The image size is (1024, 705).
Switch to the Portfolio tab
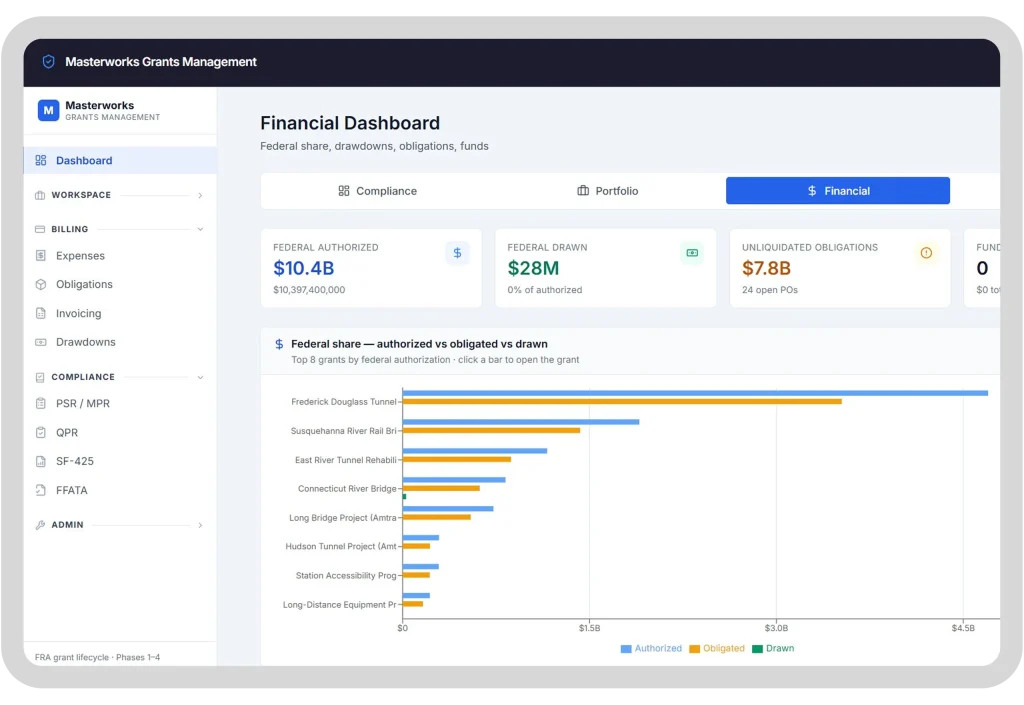pos(607,191)
